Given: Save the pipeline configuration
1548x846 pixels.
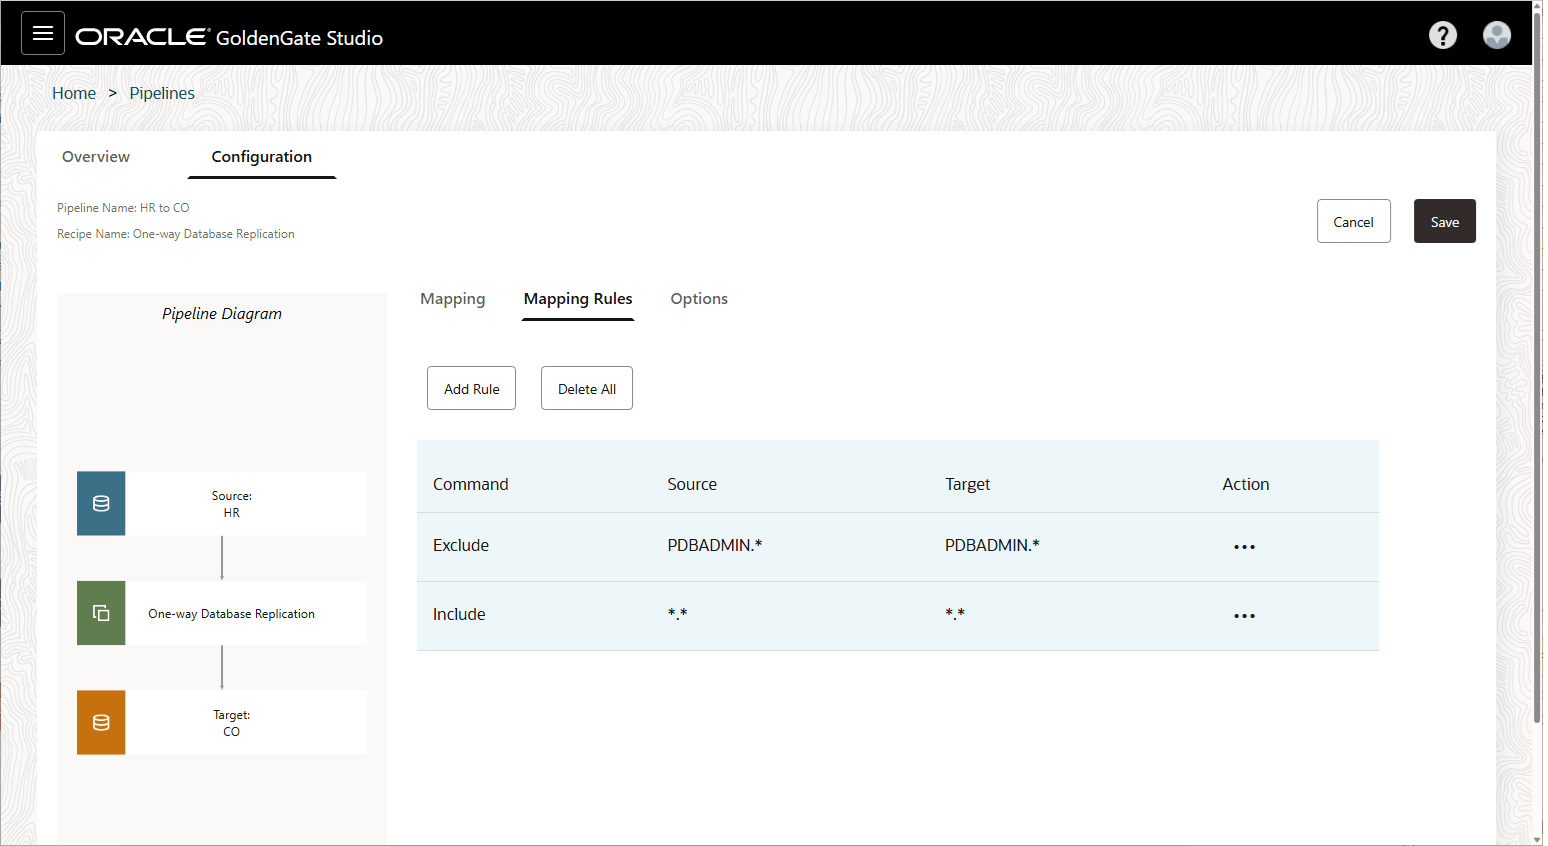Looking at the screenshot, I should click(x=1444, y=222).
